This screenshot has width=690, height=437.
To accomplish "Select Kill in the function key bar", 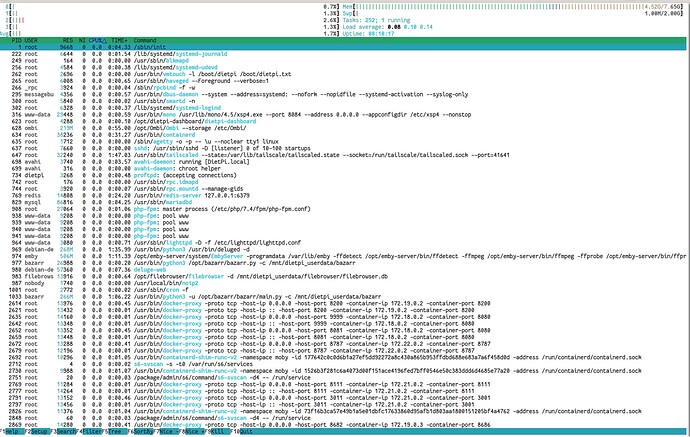I will point(217,432).
